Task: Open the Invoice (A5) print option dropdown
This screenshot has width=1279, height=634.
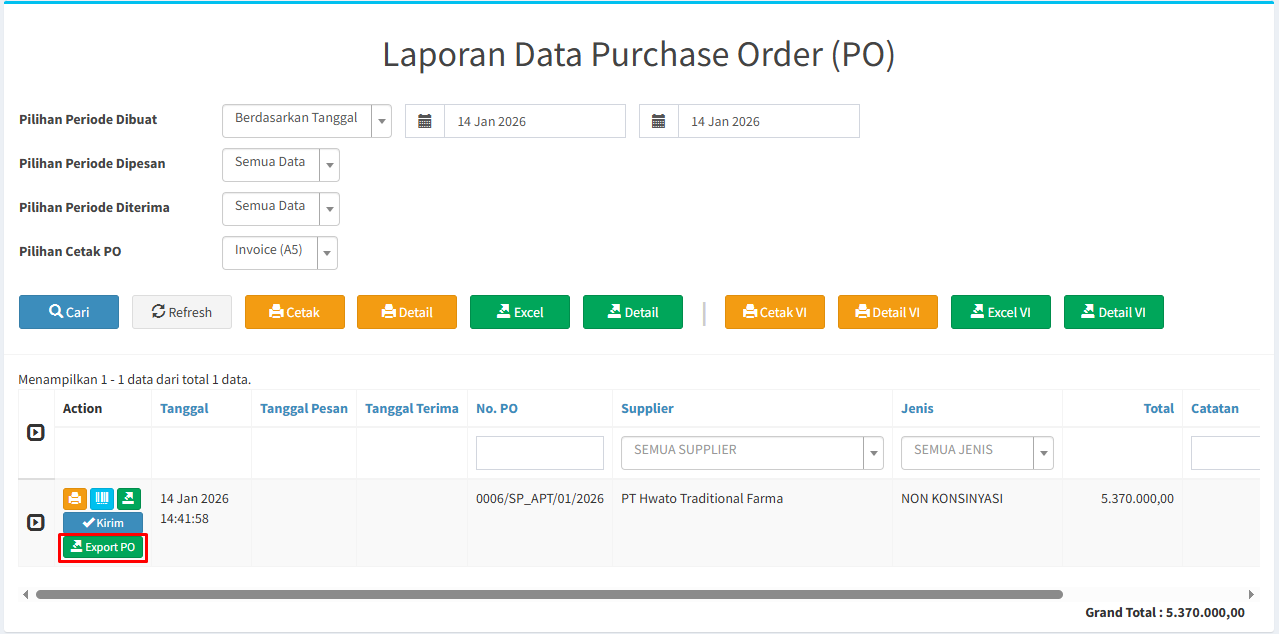Action: pyautogui.click(x=280, y=253)
